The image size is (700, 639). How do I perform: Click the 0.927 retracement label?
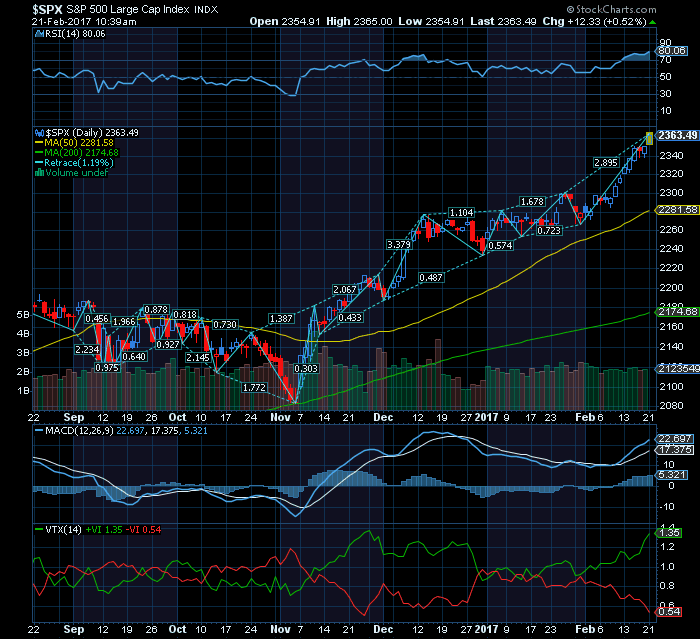click(x=167, y=345)
